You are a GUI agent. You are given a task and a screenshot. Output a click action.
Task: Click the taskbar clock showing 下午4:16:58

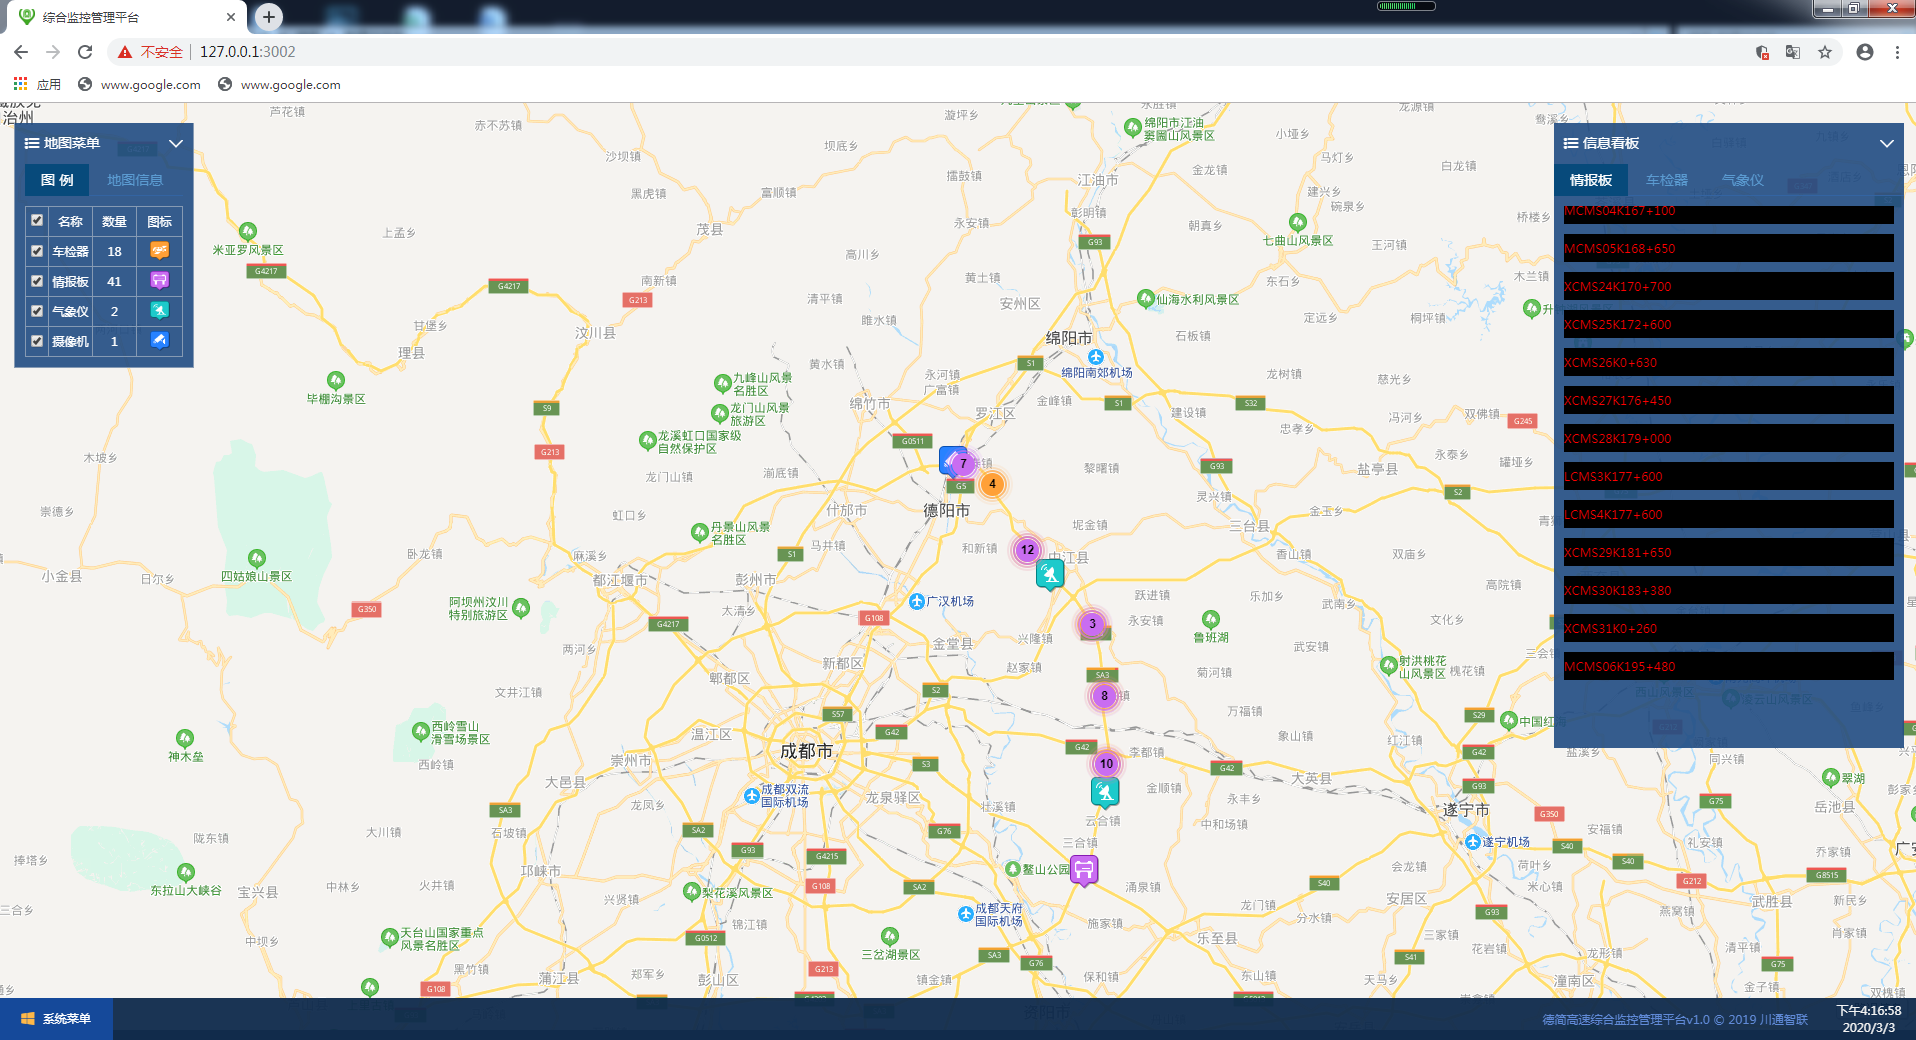tap(1868, 1019)
